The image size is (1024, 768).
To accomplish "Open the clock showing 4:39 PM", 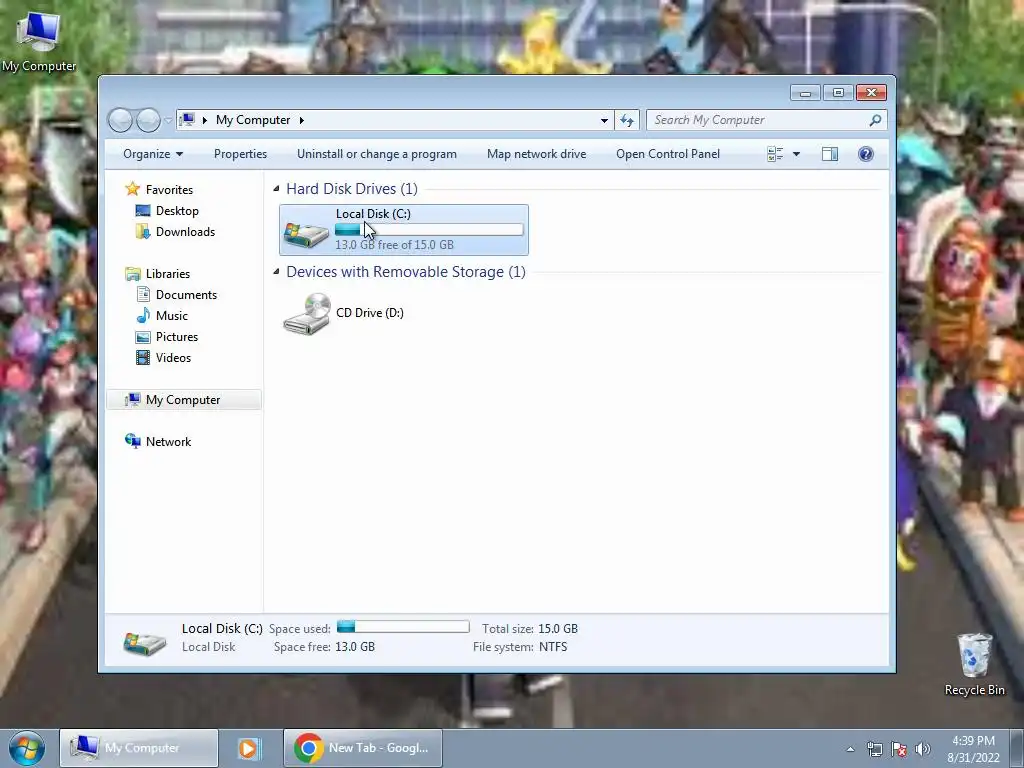I will point(973,749).
